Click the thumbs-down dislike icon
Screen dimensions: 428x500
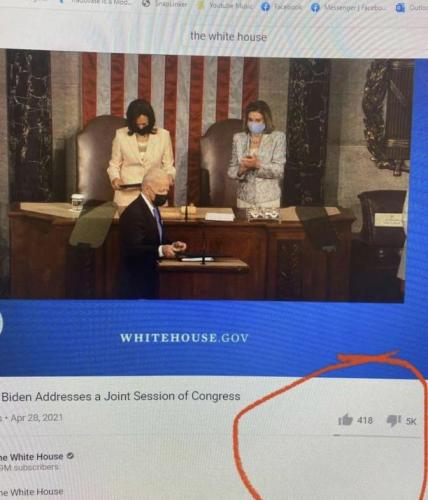coord(394,421)
